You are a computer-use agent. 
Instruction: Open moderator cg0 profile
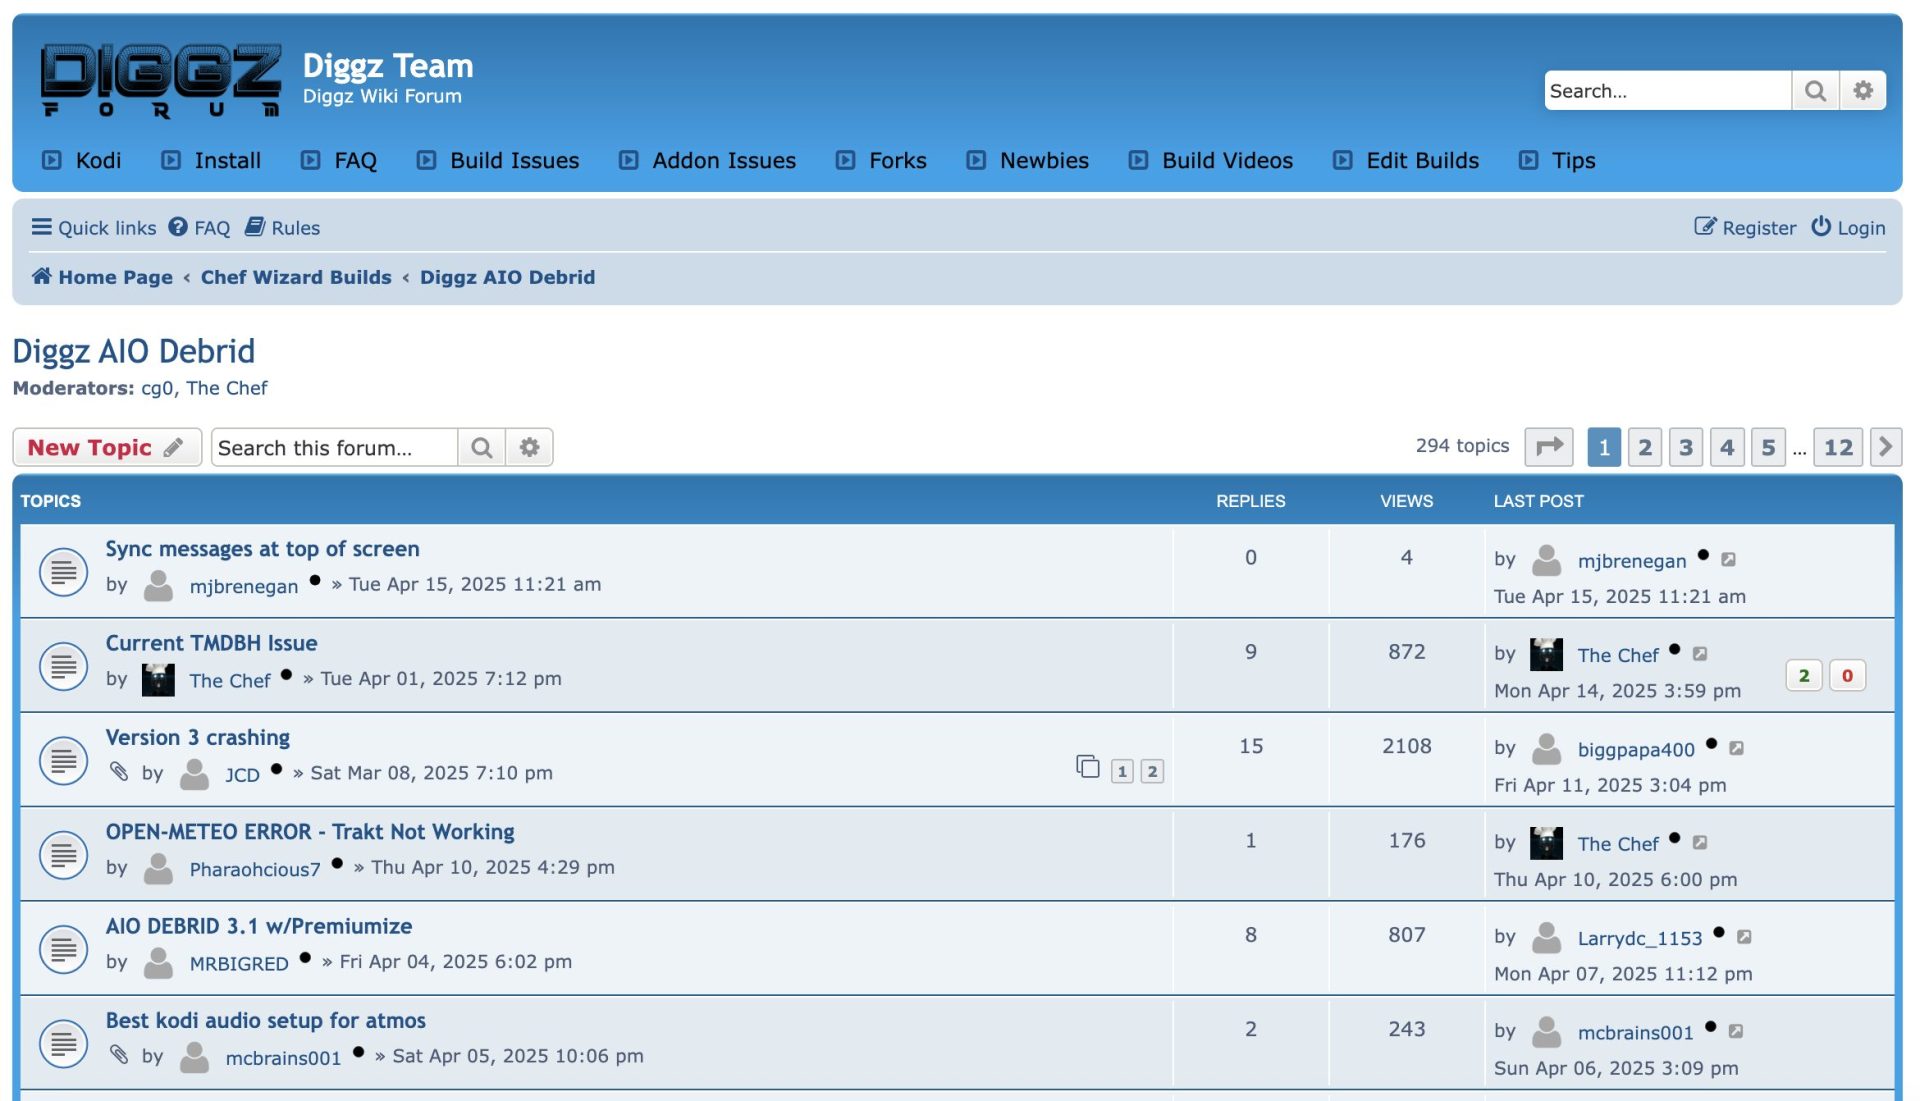click(x=157, y=388)
